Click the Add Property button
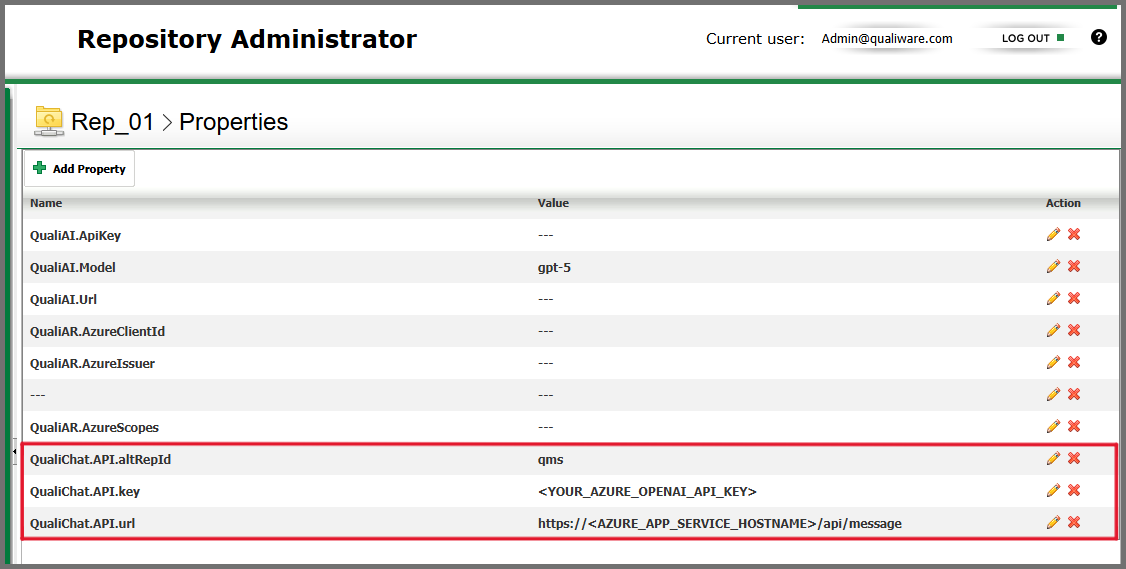This screenshot has height=569, width=1126. point(80,169)
